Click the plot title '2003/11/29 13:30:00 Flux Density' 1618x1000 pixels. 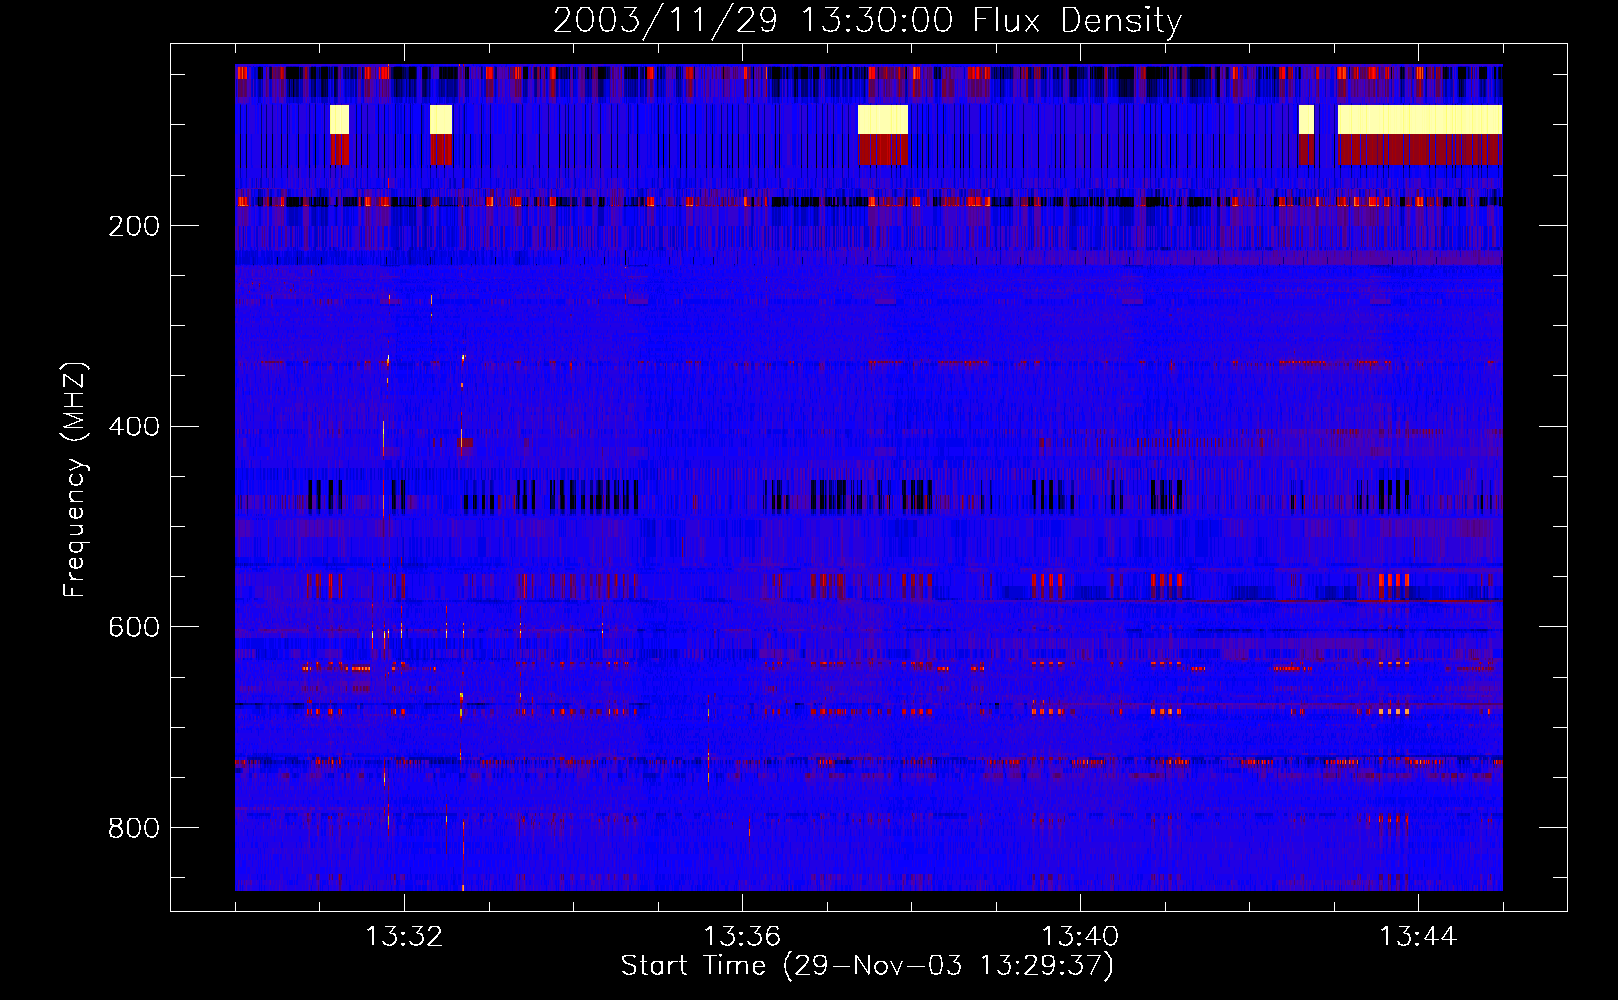(867, 20)
